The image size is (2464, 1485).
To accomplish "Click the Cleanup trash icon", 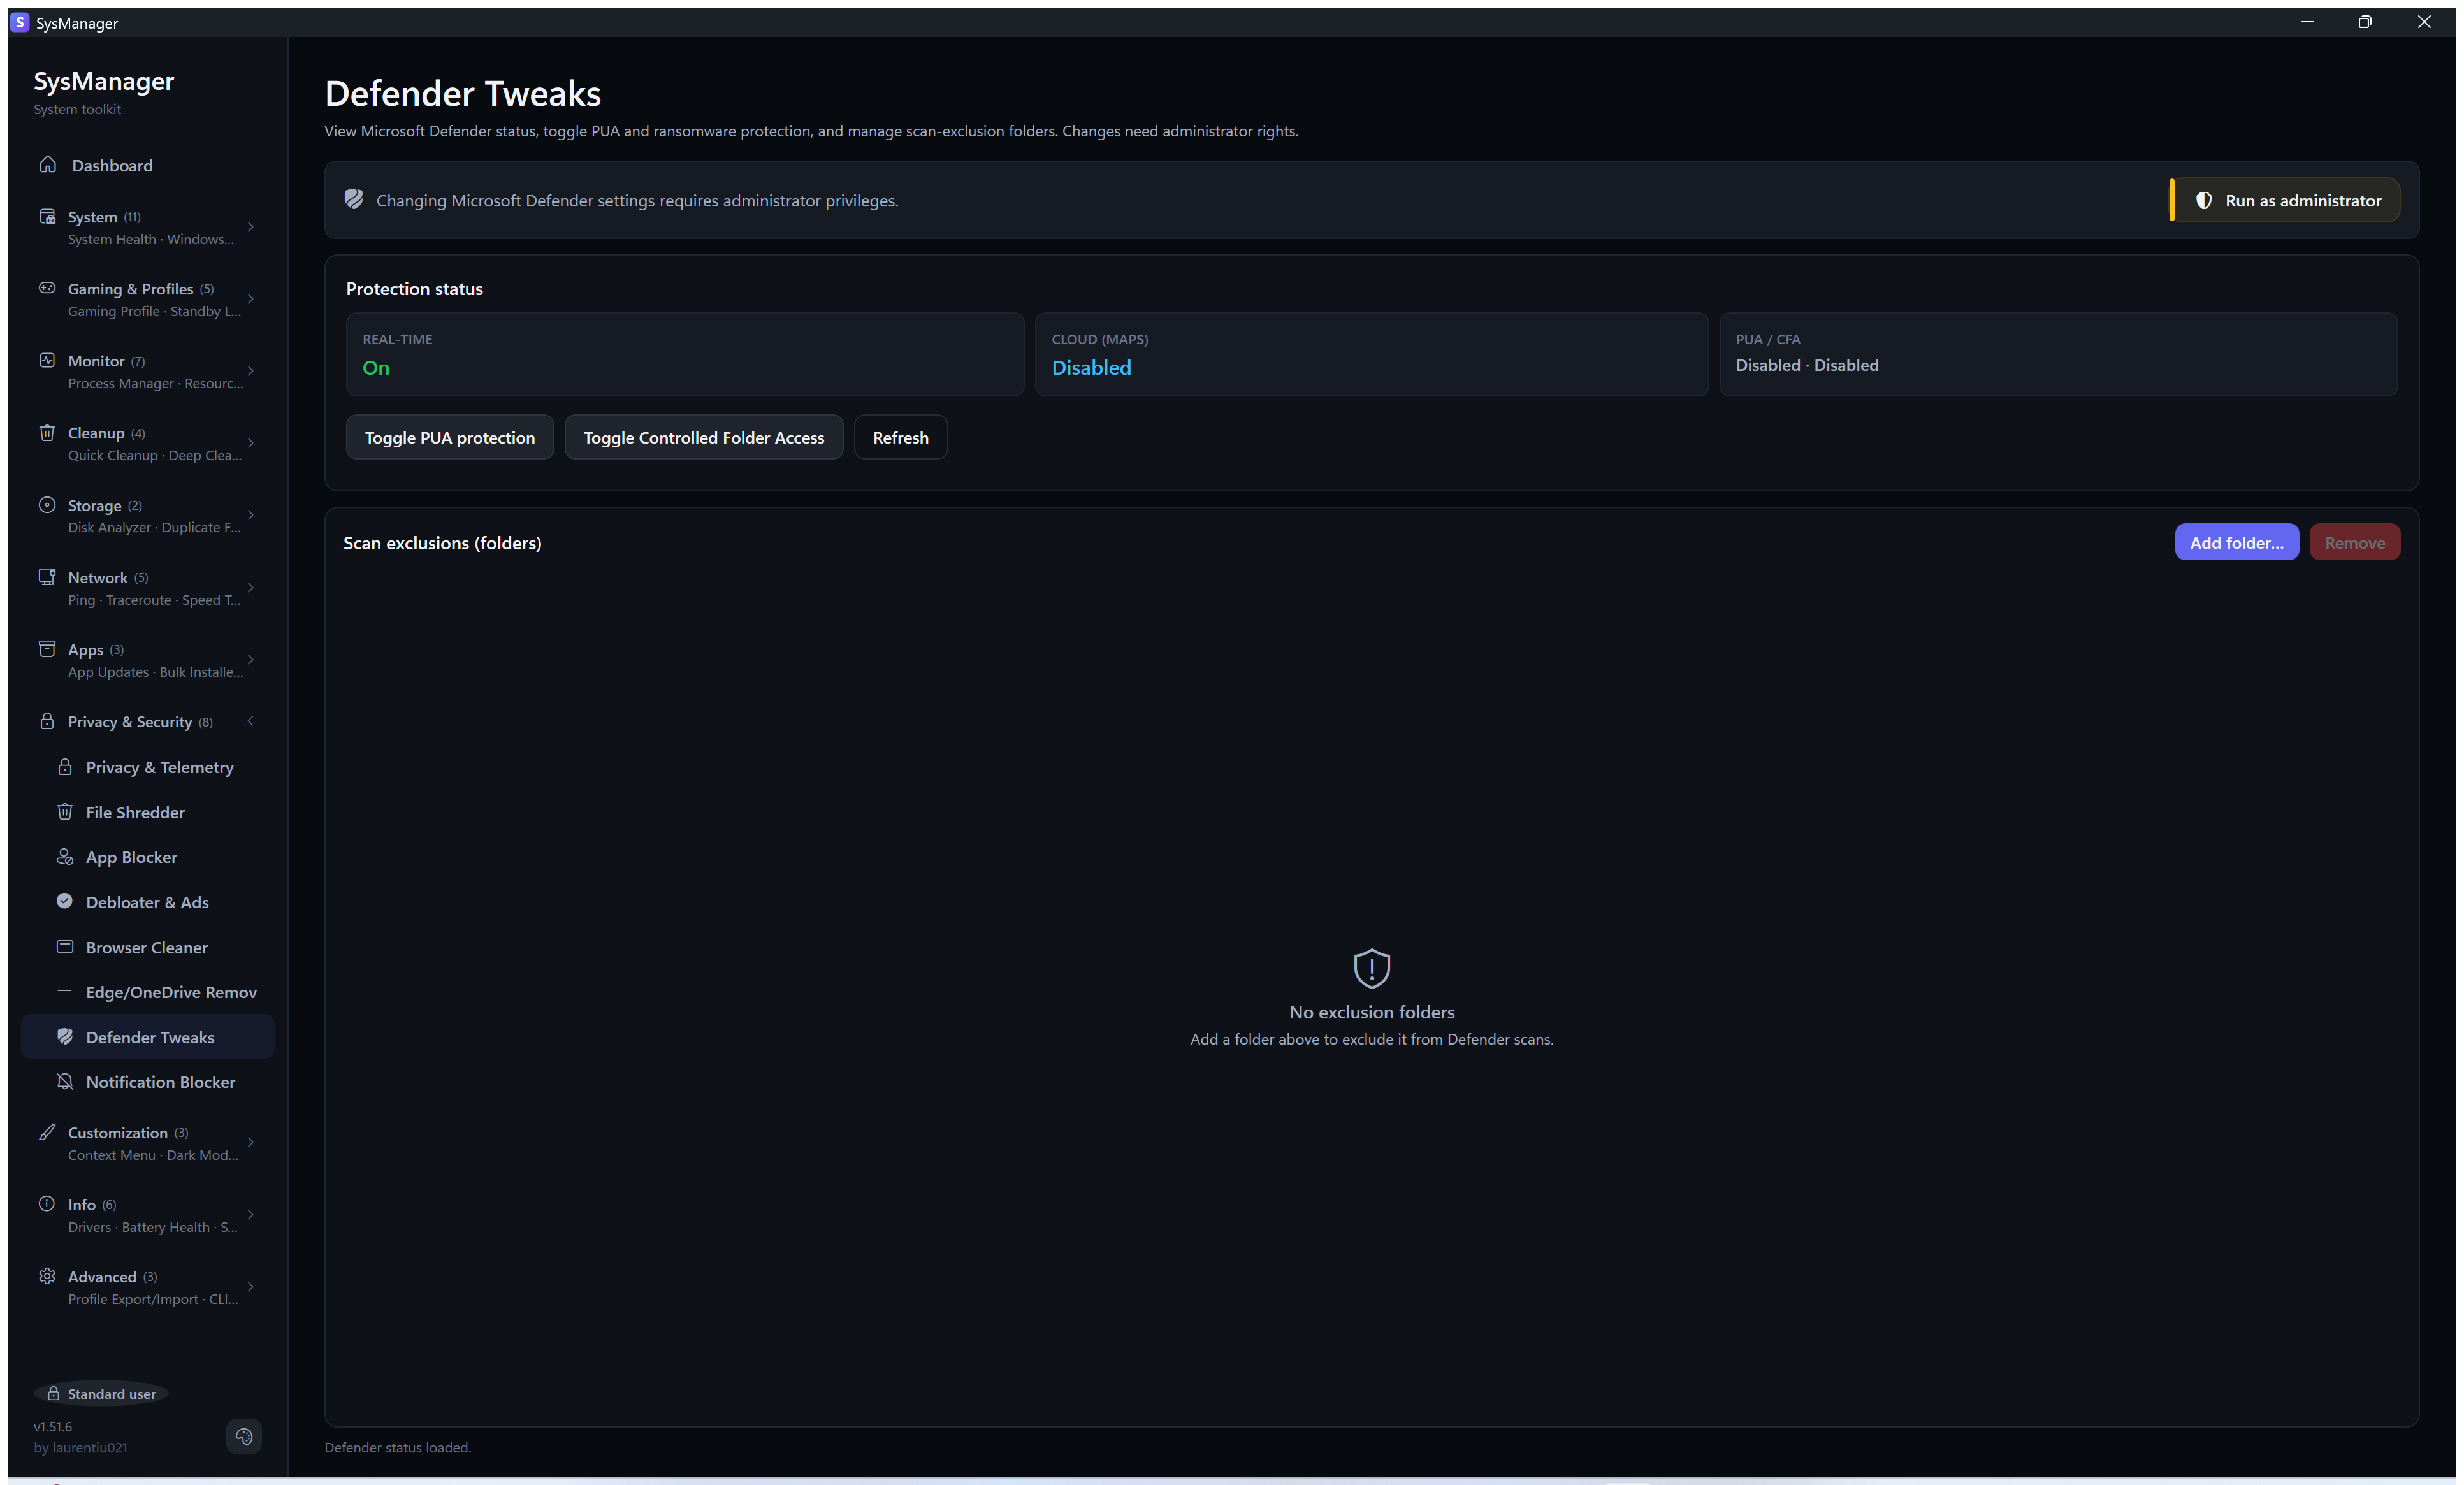I will coord(47,432).
